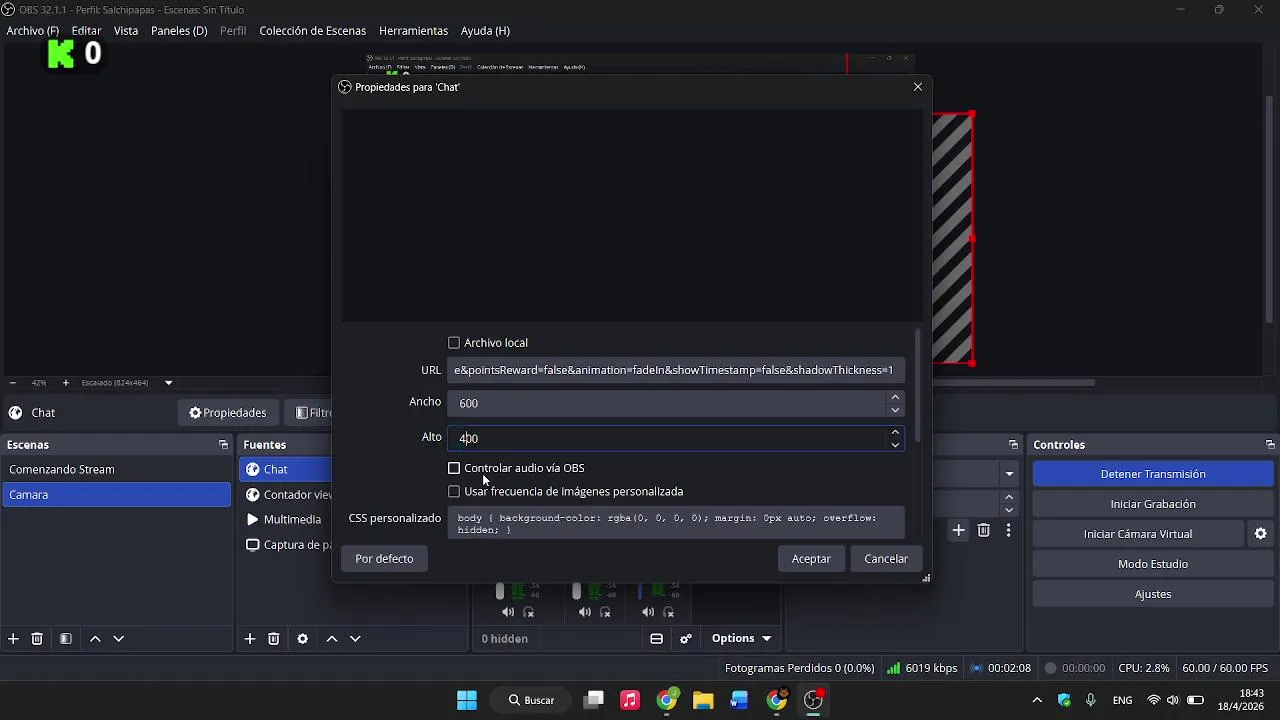Image resolution: width=1280 pixels, height=720 pixels.
Task: Undock the Controles panel
Action: point(1270,445)
